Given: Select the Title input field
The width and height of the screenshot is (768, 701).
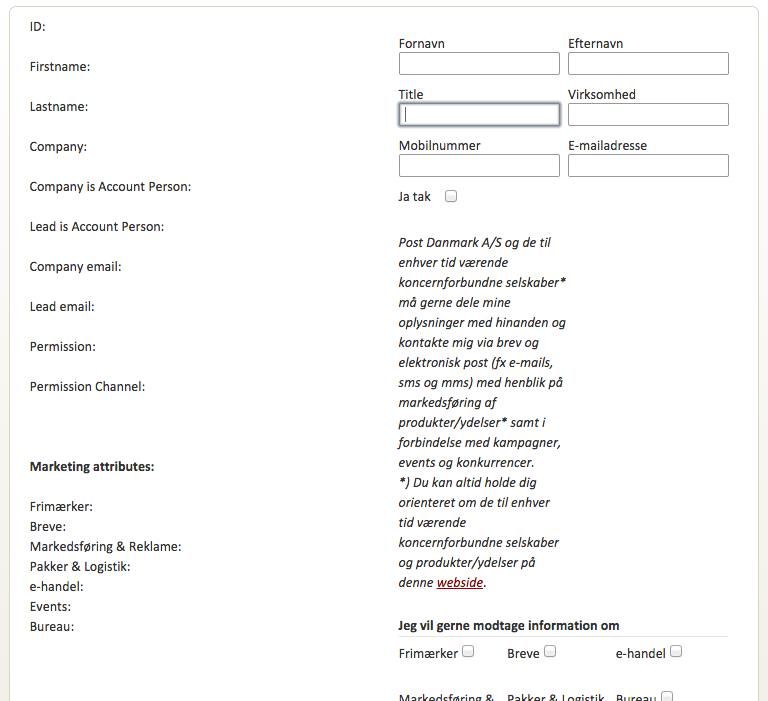Looking at the screenshot, I should [x=479, y=115].
